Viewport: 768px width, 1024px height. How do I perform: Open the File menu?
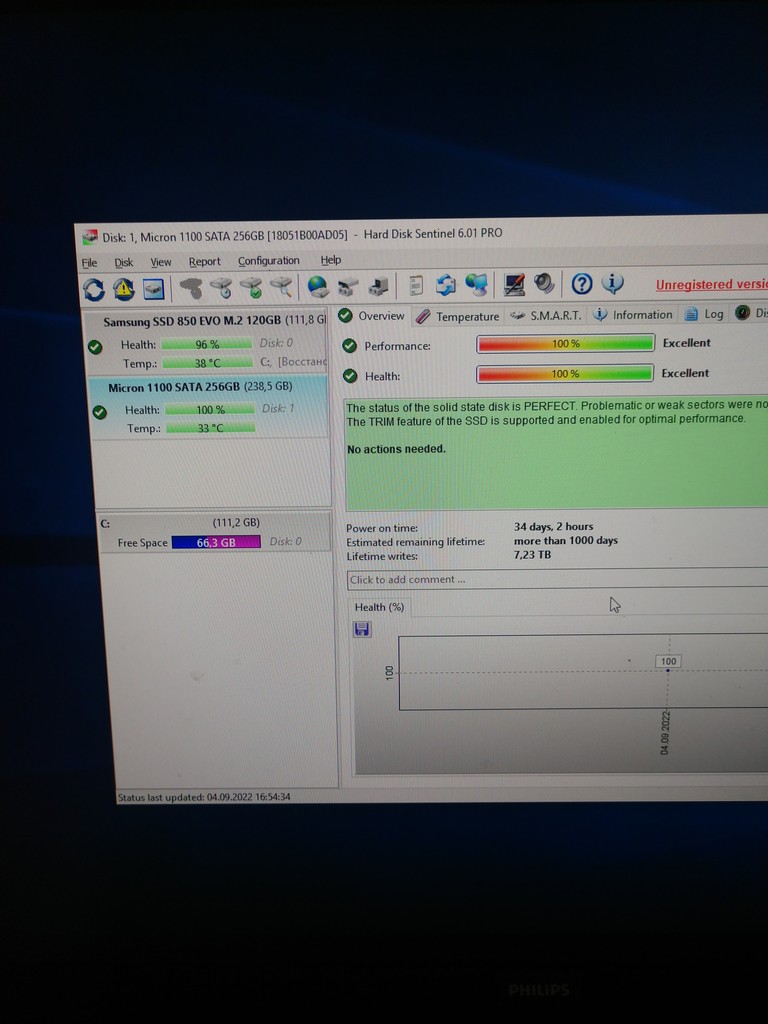point(89,263)
